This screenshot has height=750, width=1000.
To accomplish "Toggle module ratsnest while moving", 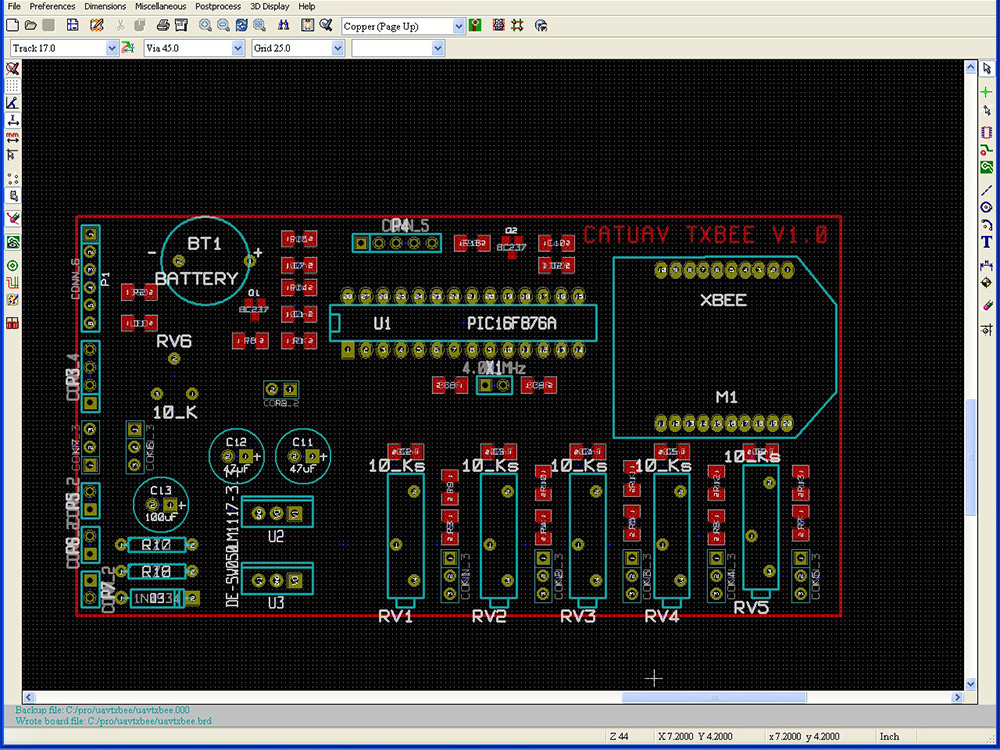I will click(x=12, y=195).
